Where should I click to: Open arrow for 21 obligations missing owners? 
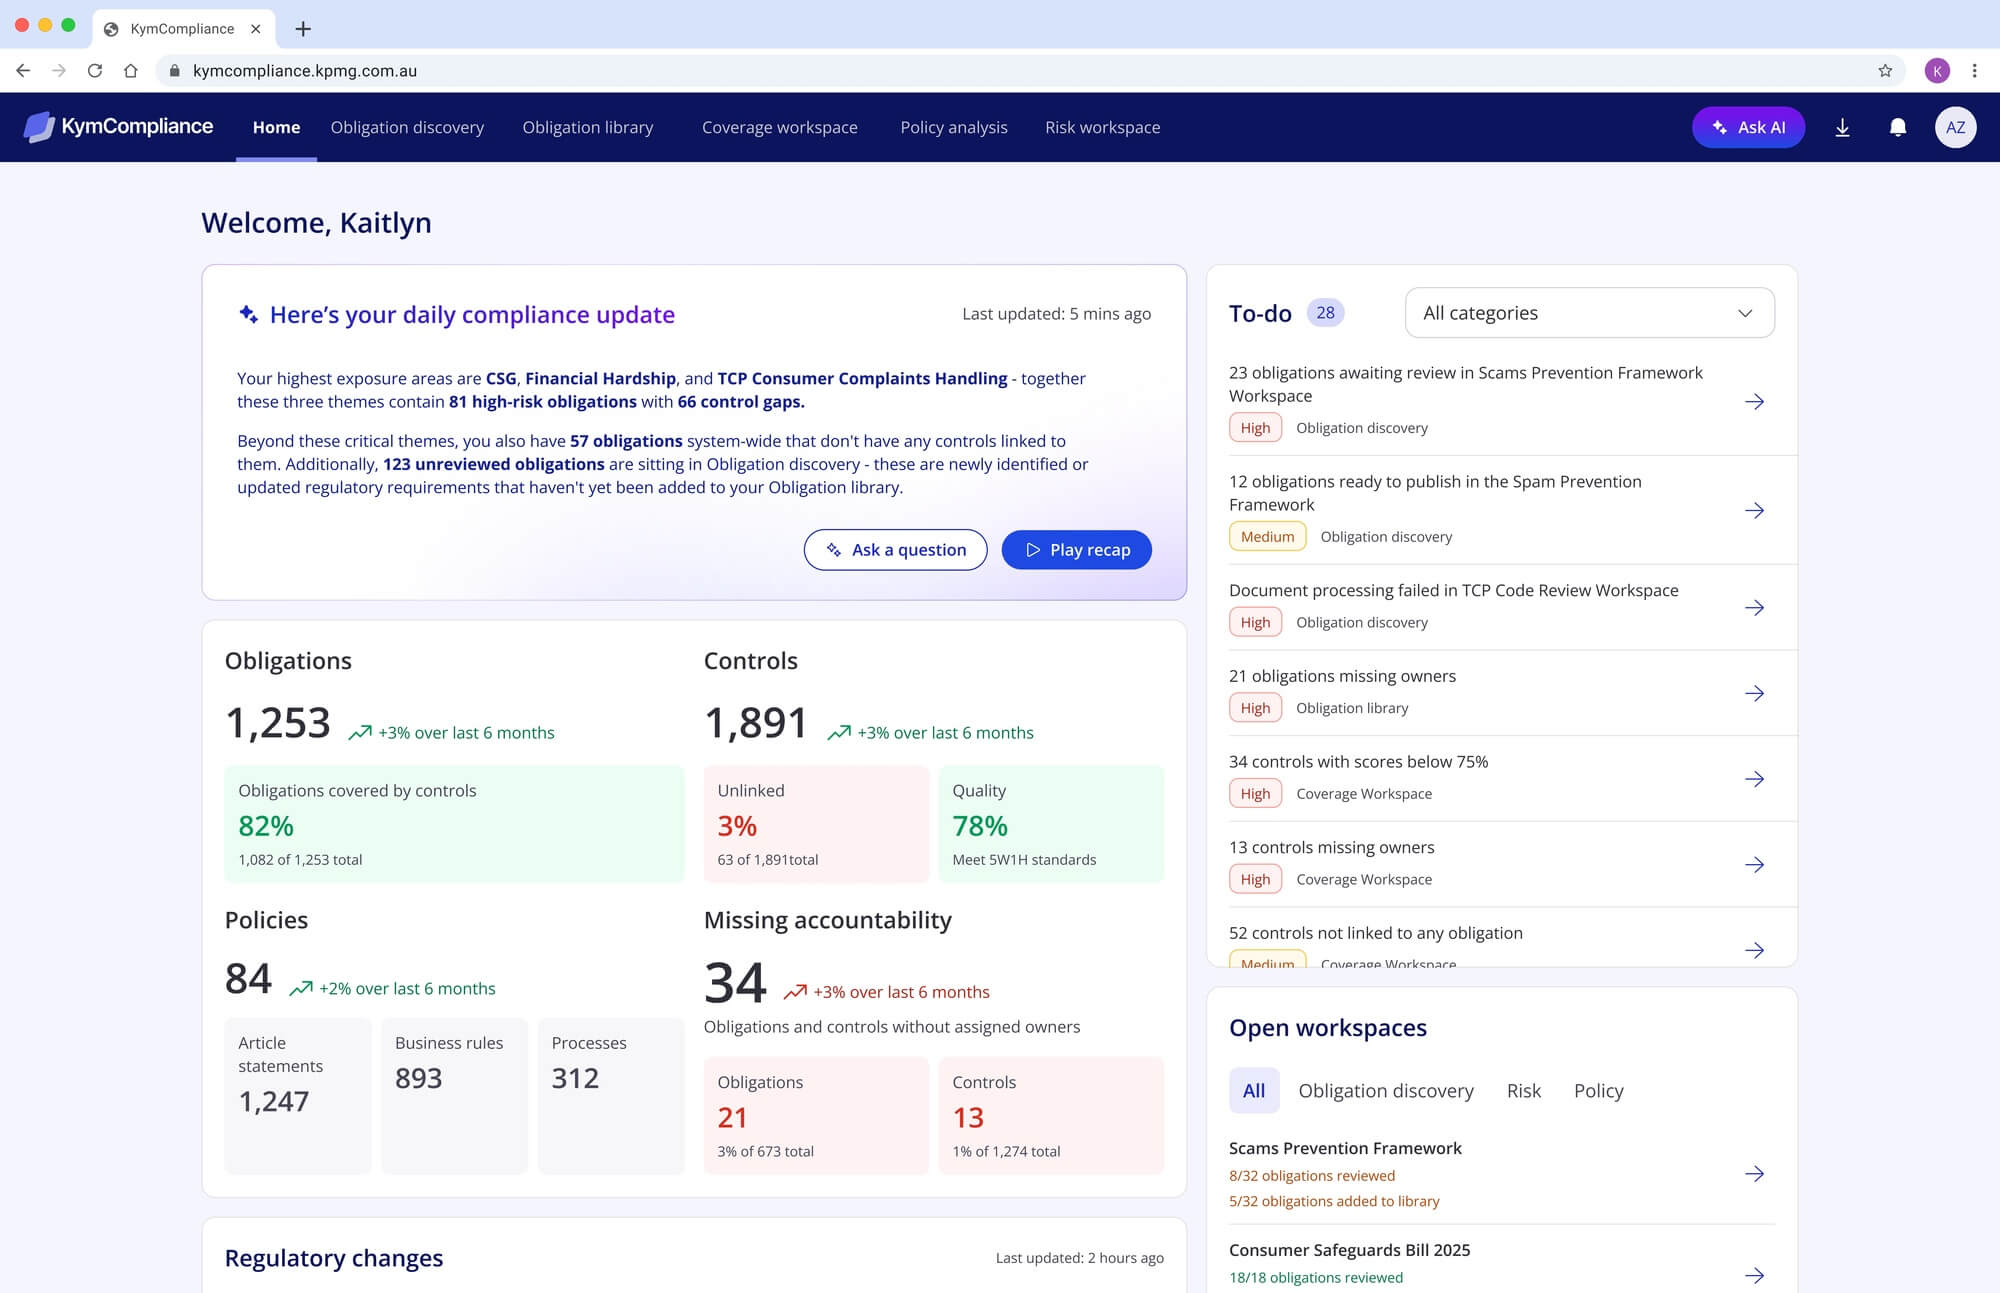(1754, 693)
